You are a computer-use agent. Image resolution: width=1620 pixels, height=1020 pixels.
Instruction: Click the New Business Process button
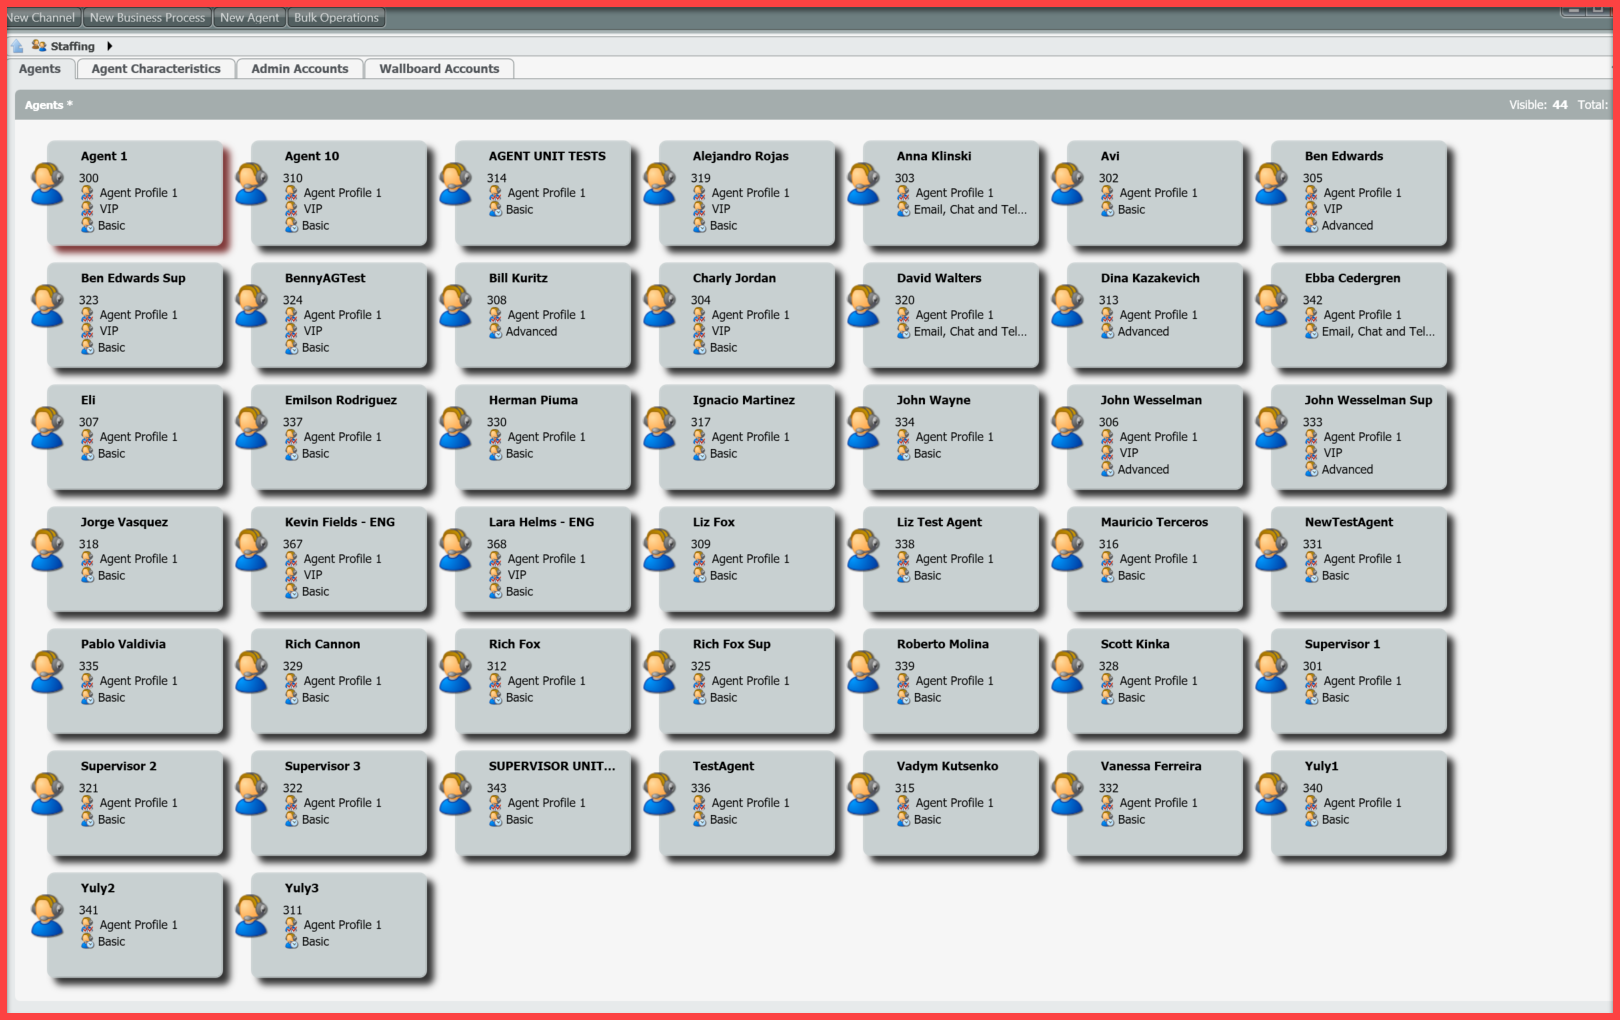click(x=147, y=18)
